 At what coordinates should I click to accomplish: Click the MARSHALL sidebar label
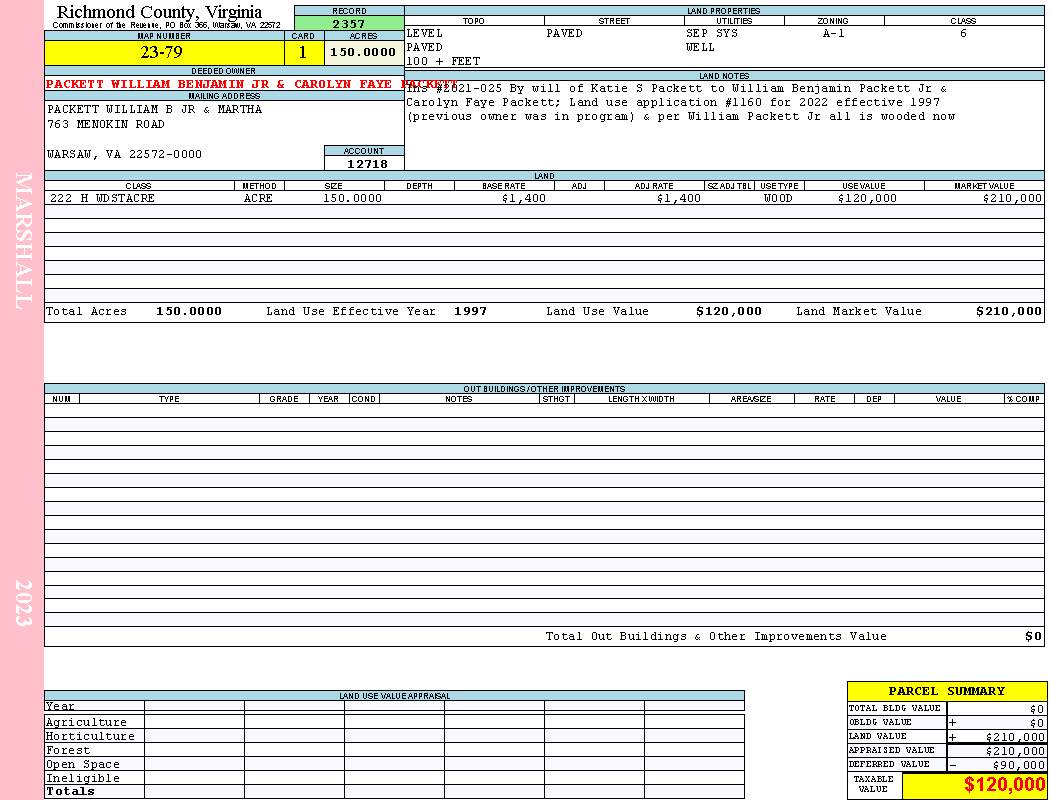(x=23, y=241)
